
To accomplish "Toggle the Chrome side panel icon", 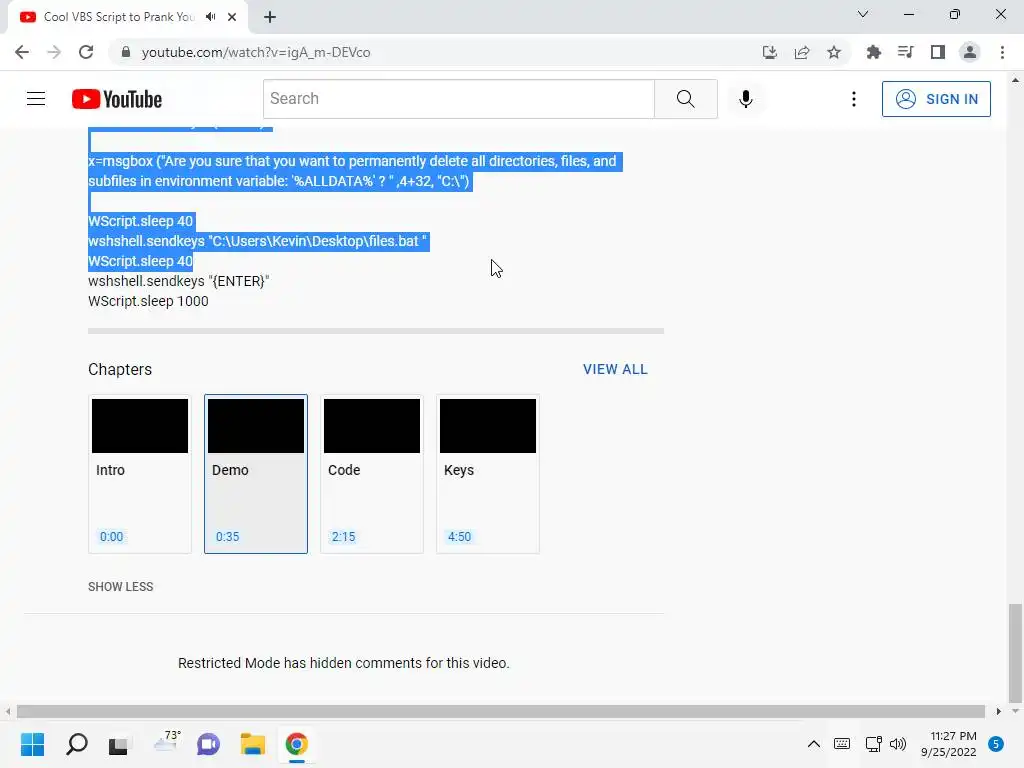I will (x=938, y=52).
